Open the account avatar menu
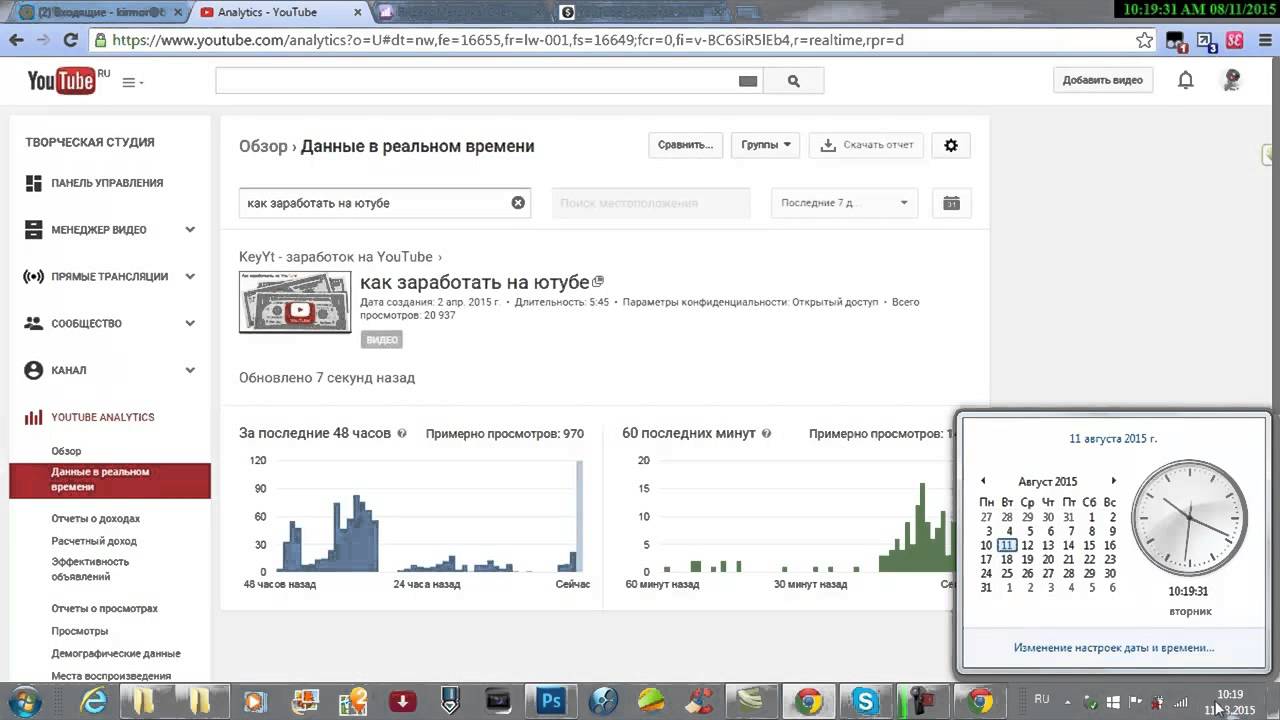 coord(1232,80)
